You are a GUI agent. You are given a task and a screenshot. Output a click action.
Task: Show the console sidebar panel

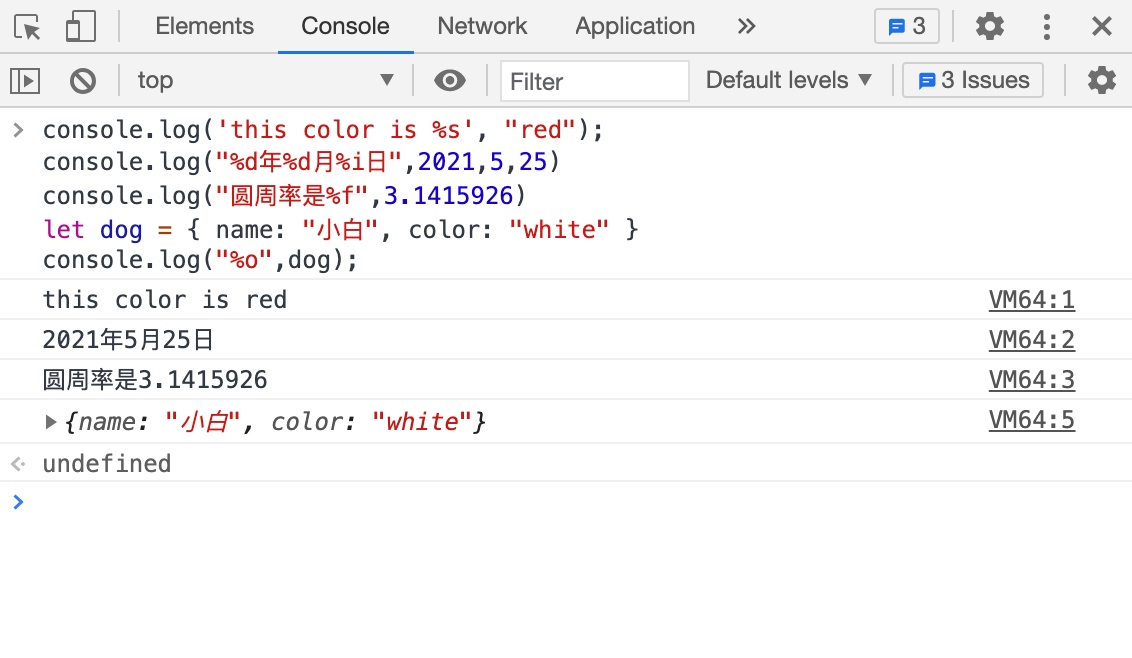click(25, 80)
